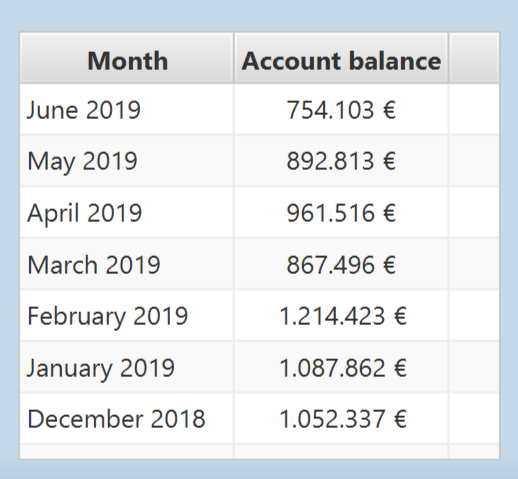Select the June 2019 row
The image size is (518, 479).
click(x=260, y=109)
